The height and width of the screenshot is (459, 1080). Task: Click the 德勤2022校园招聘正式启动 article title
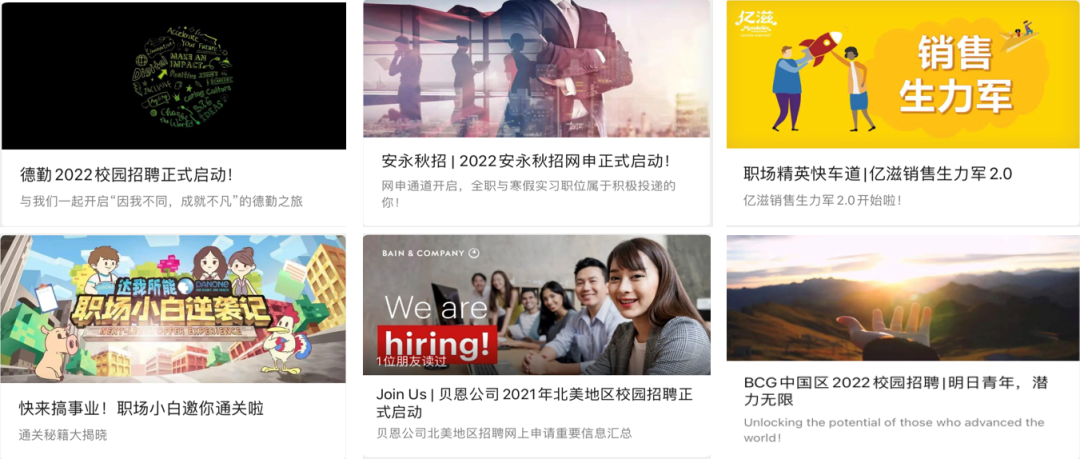[126, 174]
